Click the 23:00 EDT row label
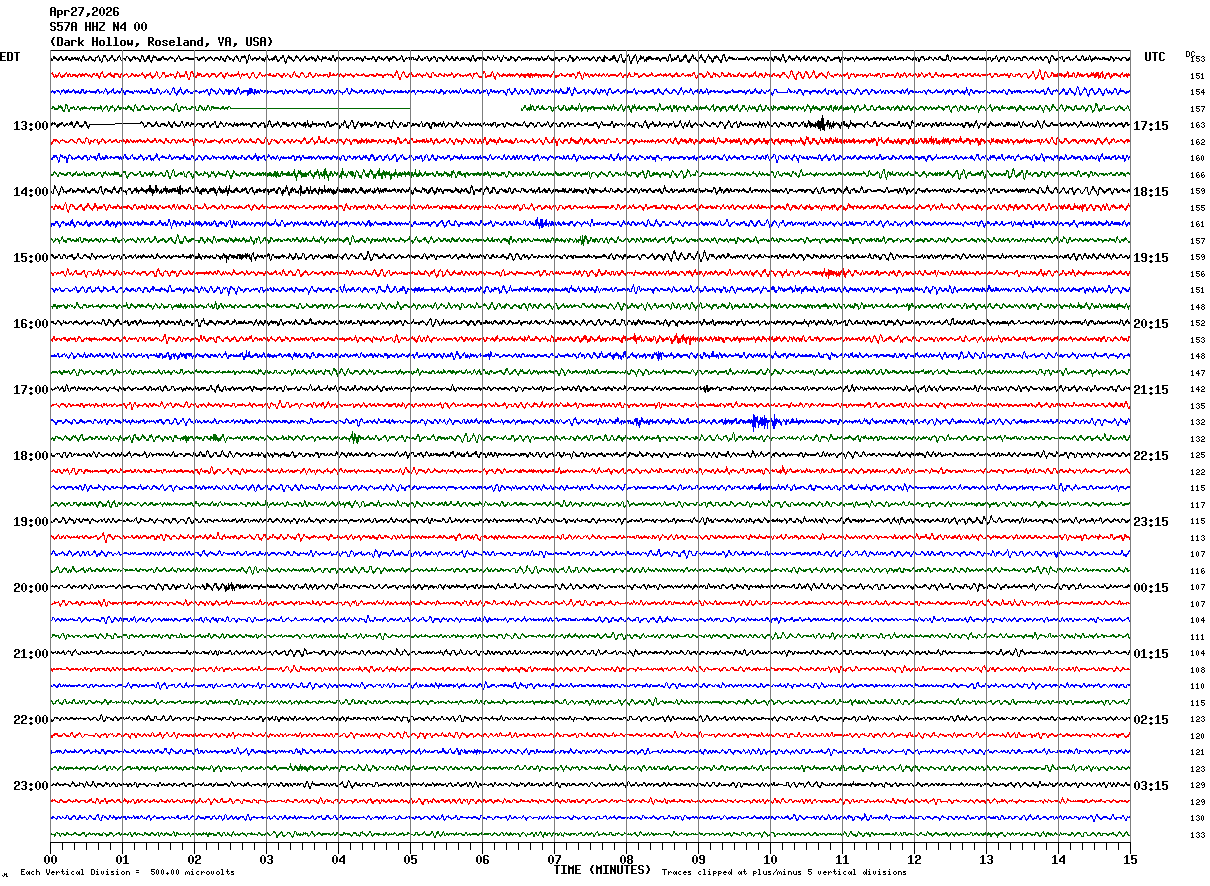The image size is (1210, 886). (x=30, y=786)
